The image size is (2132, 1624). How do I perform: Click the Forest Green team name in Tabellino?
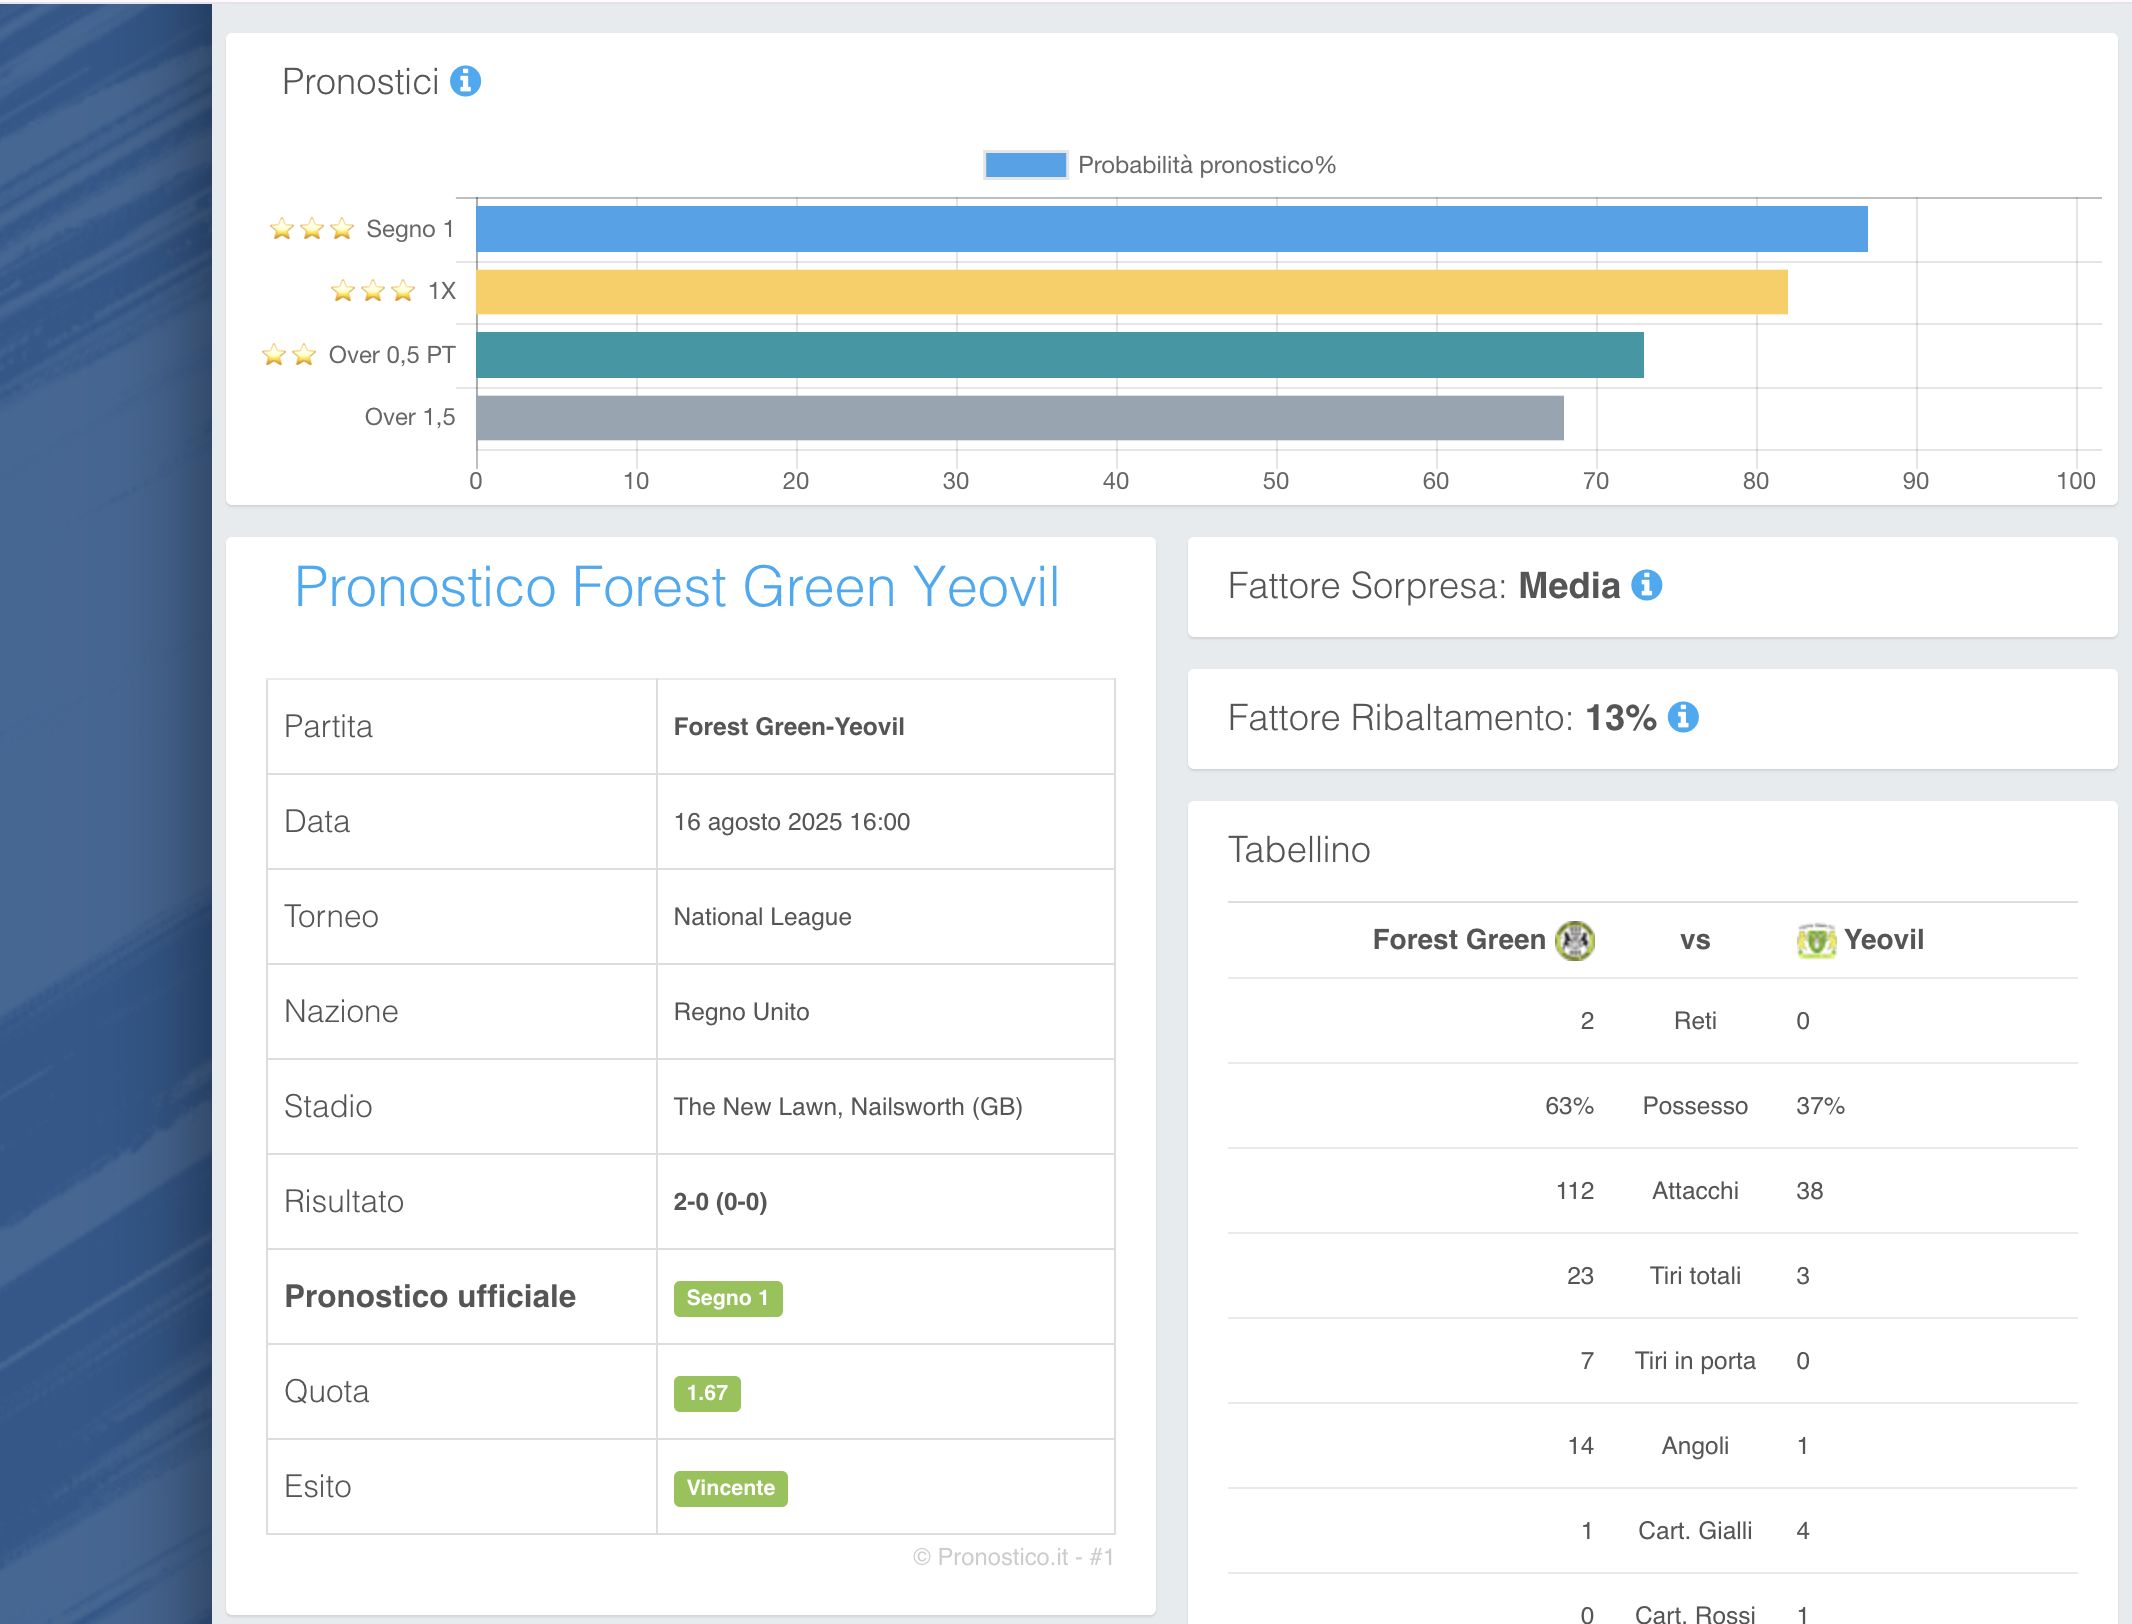1459,940
